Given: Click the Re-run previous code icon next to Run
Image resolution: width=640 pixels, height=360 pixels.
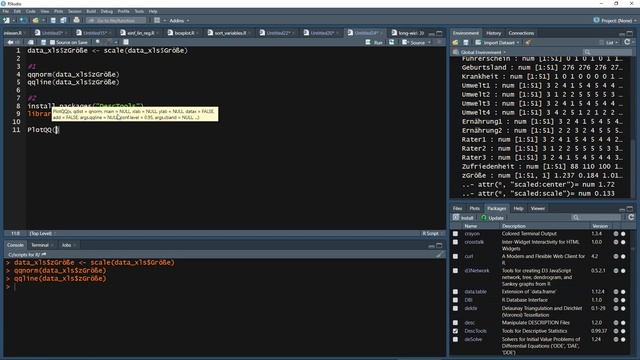Looking at the screenshot, I should point(392,42).
